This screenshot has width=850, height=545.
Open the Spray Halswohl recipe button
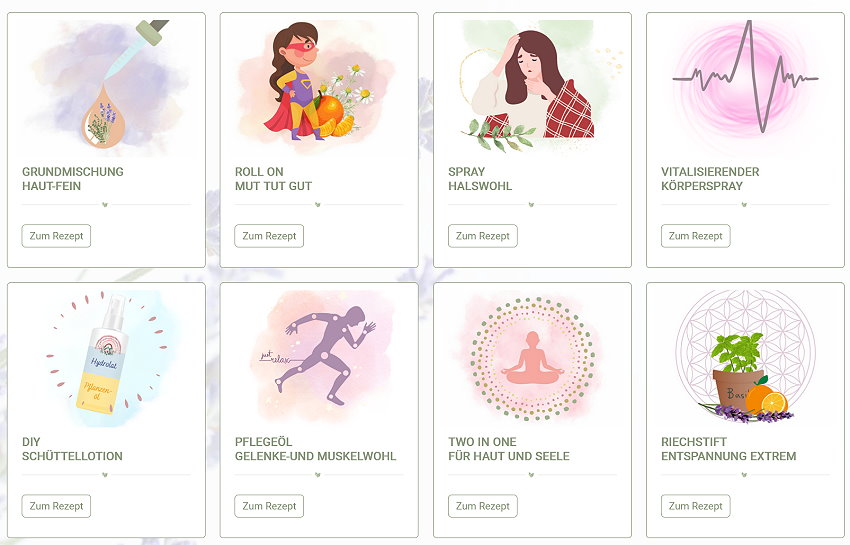482,236
